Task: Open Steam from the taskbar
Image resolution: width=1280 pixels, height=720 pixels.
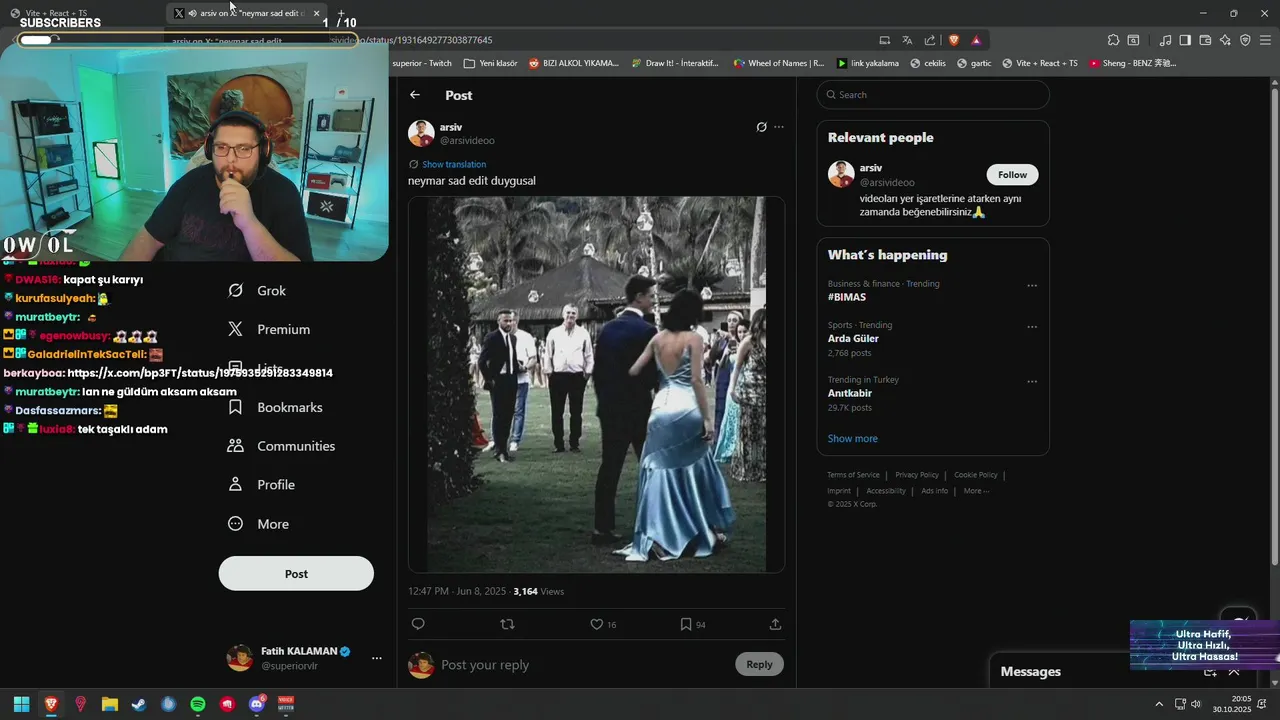Action: point(139,704)
